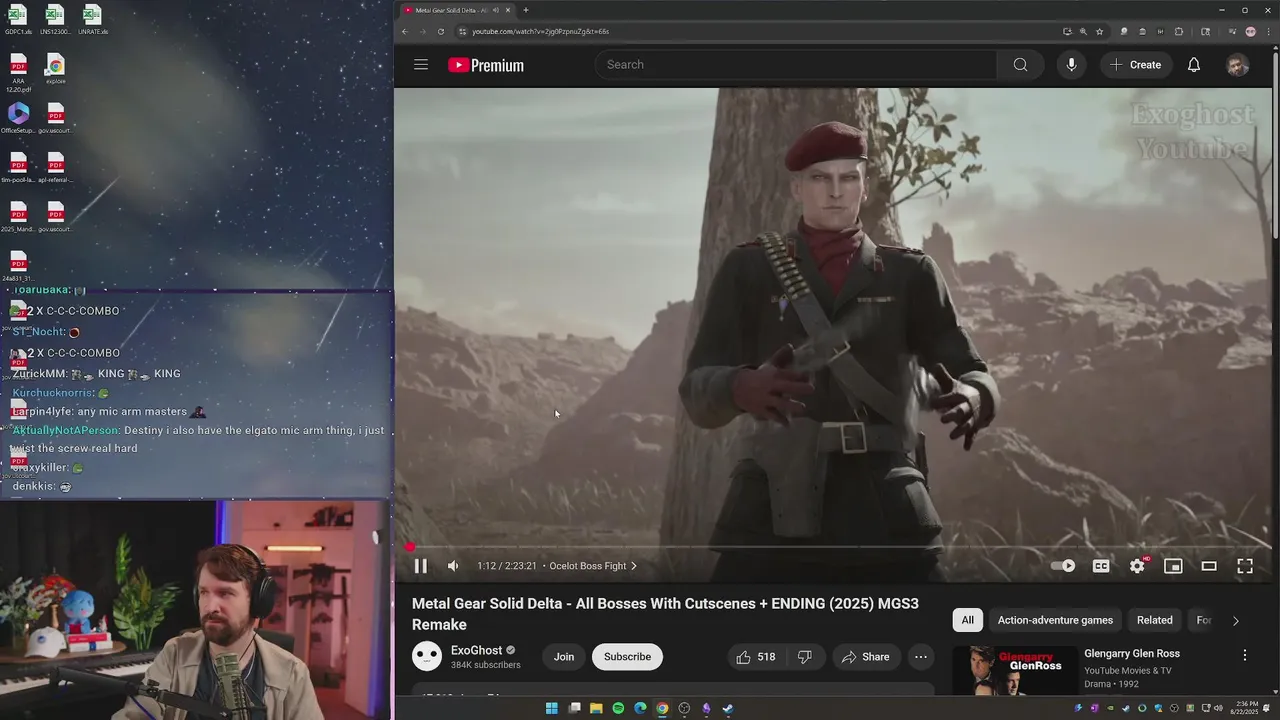Subscribe to ExoGhost
Viewport: 1280px width, 720px height.
(x=627, y=657)
